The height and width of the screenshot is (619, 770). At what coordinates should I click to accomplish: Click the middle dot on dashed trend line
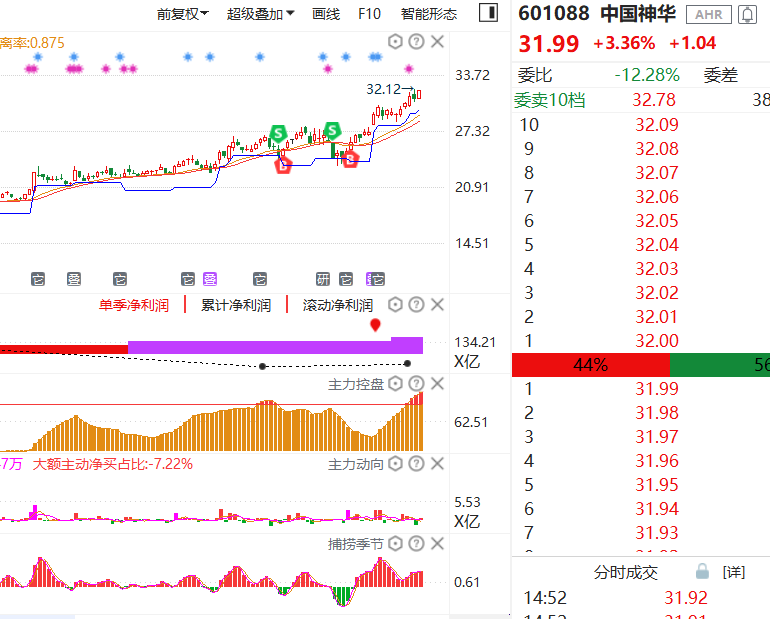[x=262, y=366]
